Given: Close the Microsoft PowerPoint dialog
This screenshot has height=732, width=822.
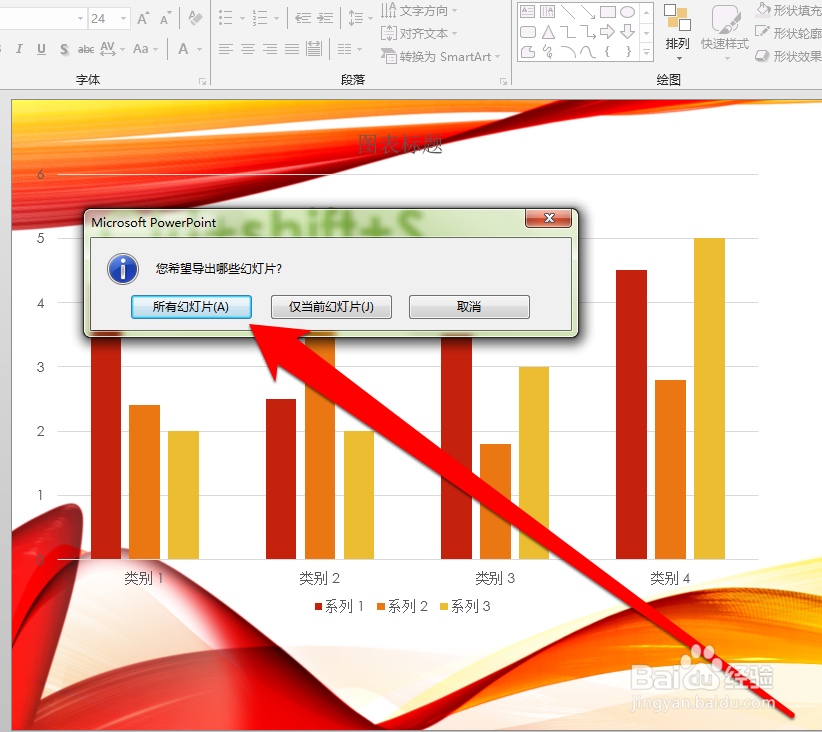Looking at the screenshot, I should 548,218.
